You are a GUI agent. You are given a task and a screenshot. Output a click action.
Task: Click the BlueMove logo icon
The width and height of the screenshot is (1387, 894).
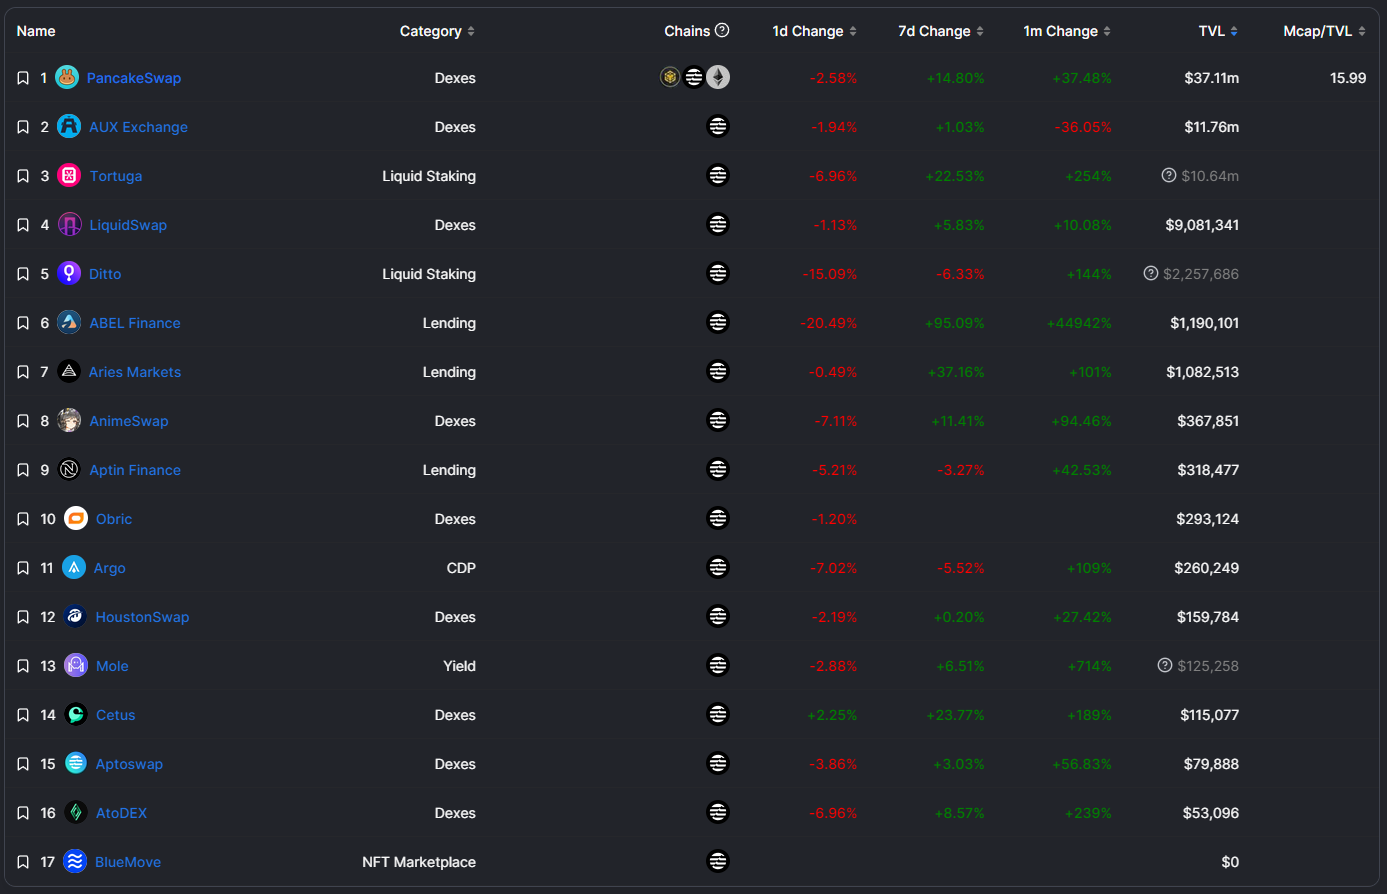(x=75, y=861)
